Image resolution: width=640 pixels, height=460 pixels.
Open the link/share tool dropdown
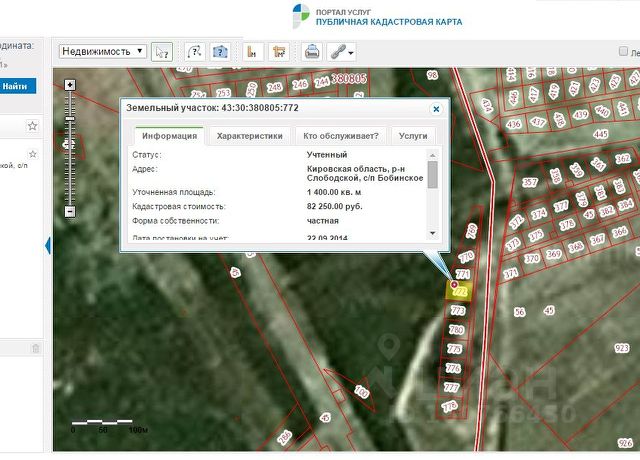[x=343, y=51]
